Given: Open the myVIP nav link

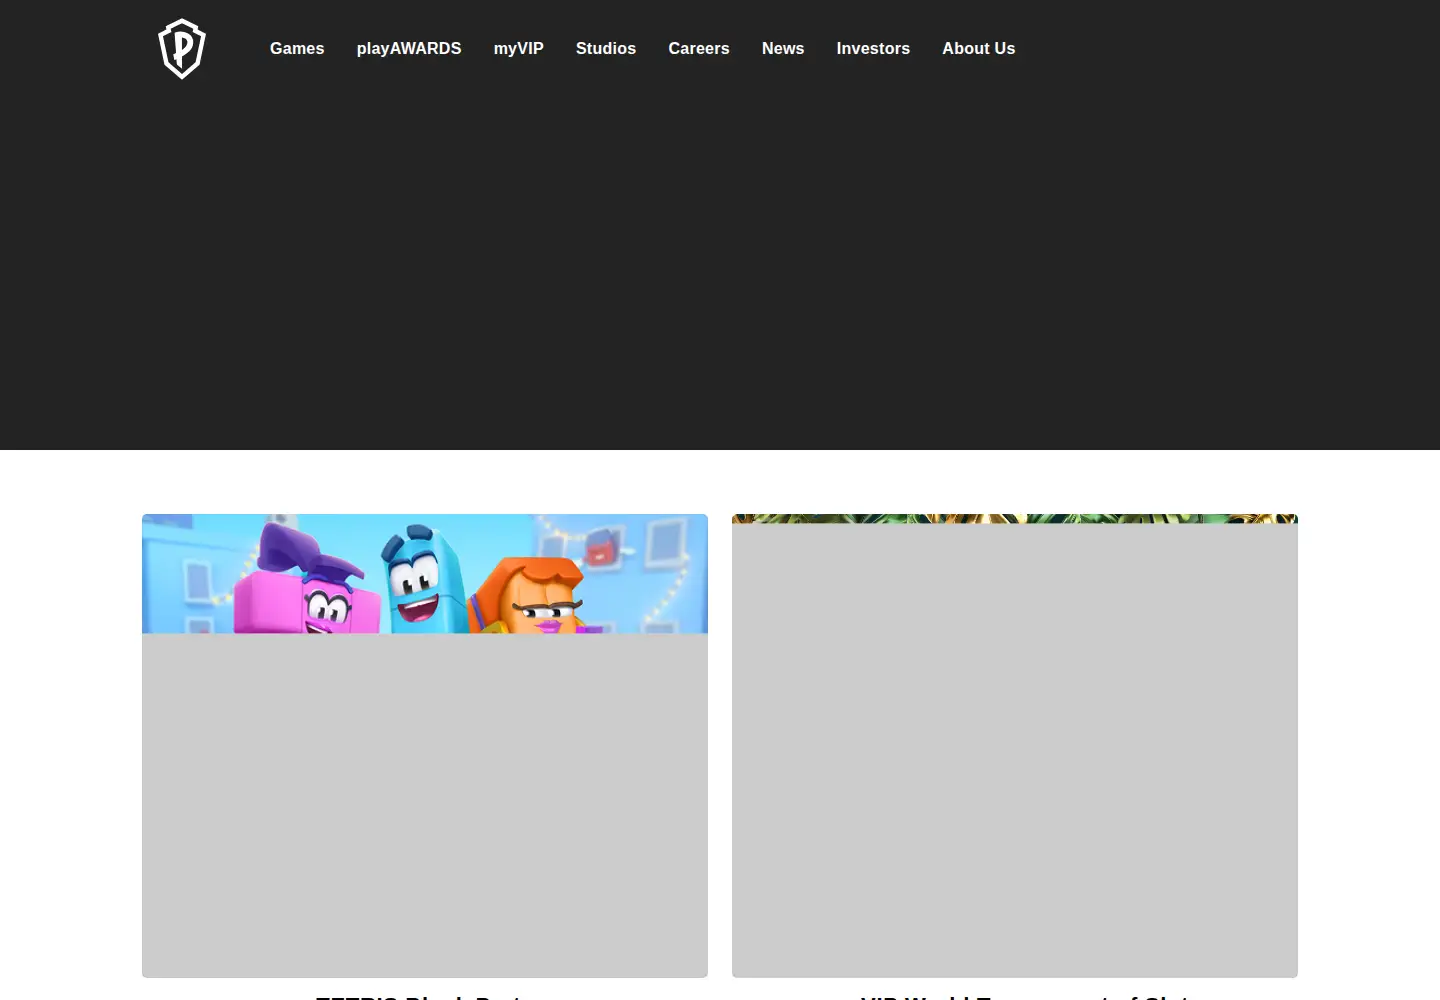Looking at the screenshot, I should [x=519, y=48].
